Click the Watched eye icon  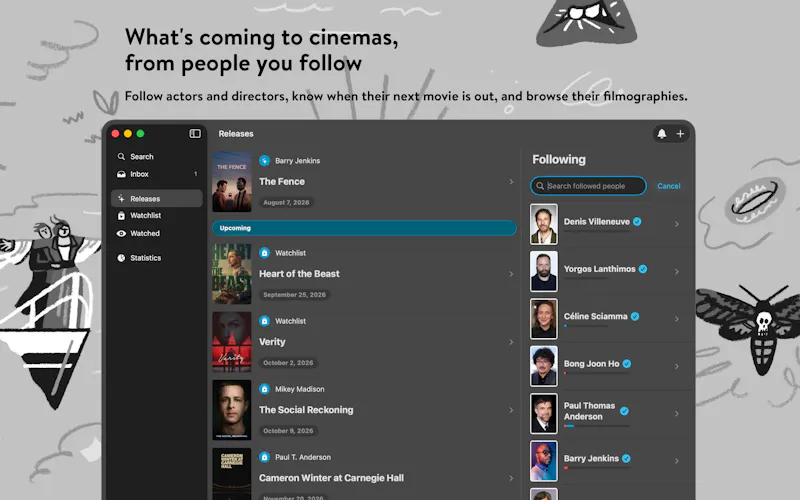click(121, 233)
